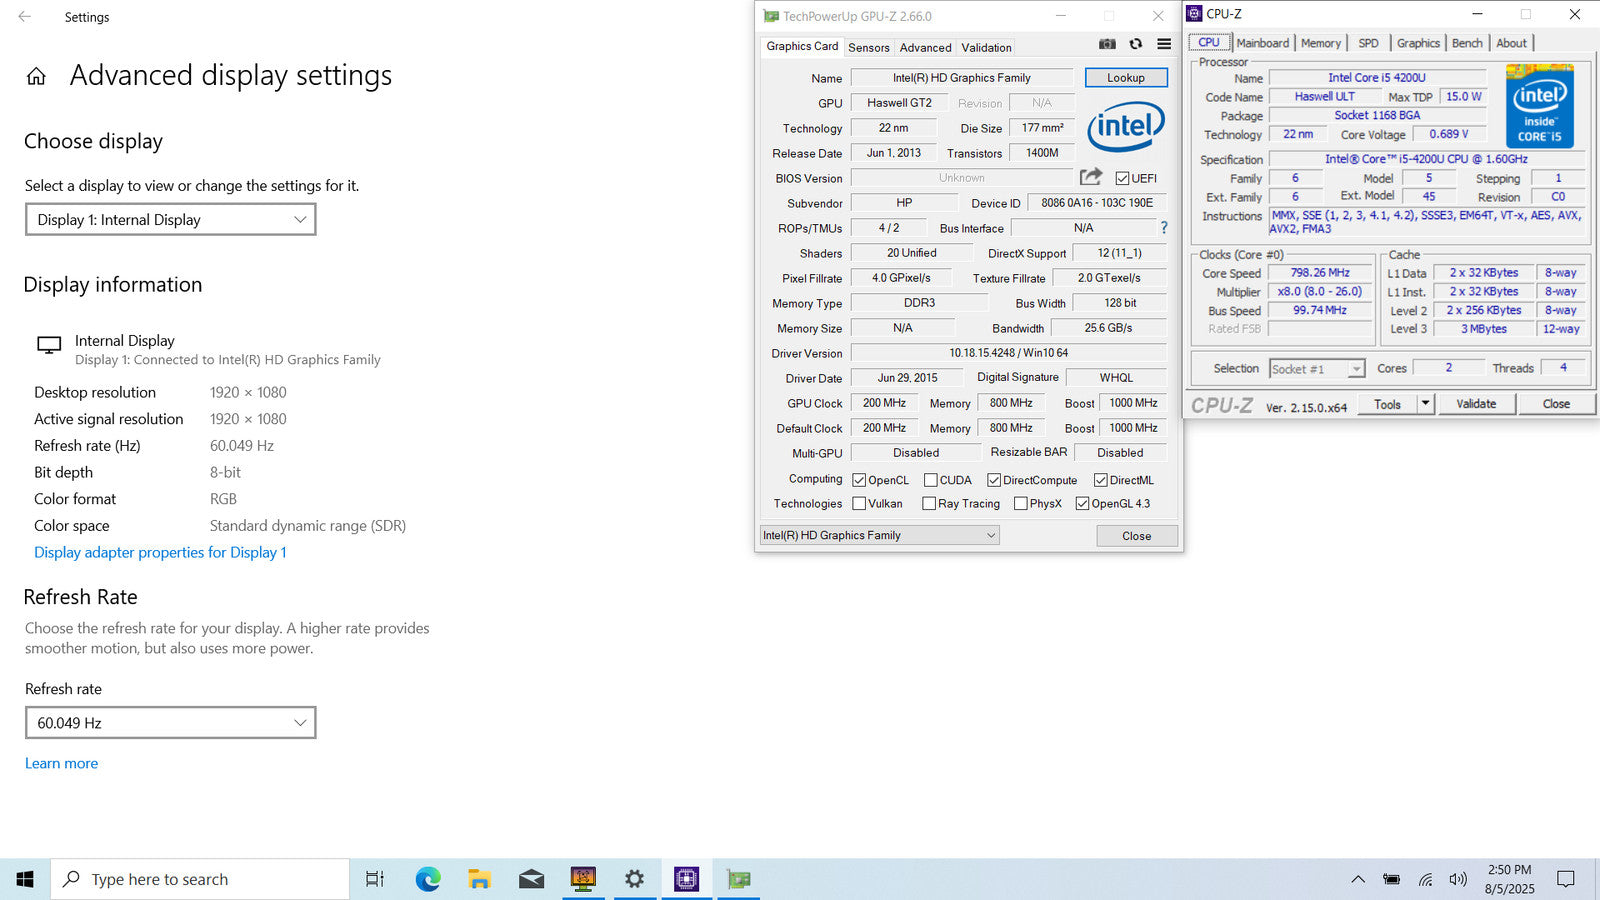Open Task View on the taskbar
Image resolution: width=1600 pixels, height=900 pixels.
375,879
